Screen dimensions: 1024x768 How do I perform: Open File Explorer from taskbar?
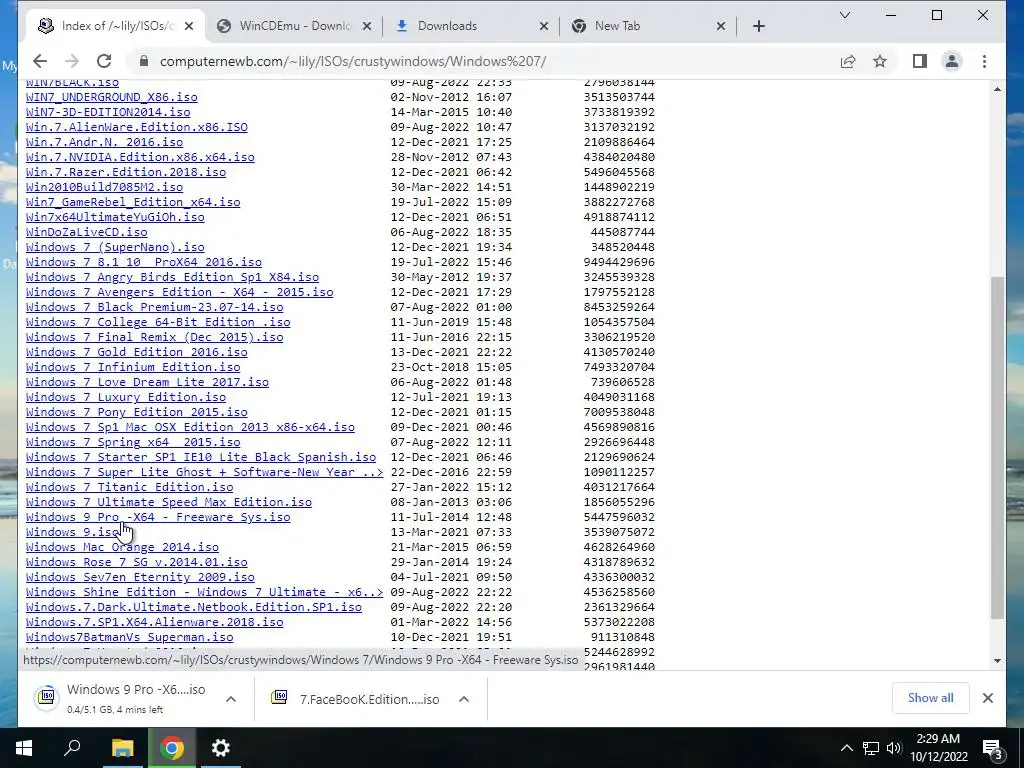[x=122, y=748]
